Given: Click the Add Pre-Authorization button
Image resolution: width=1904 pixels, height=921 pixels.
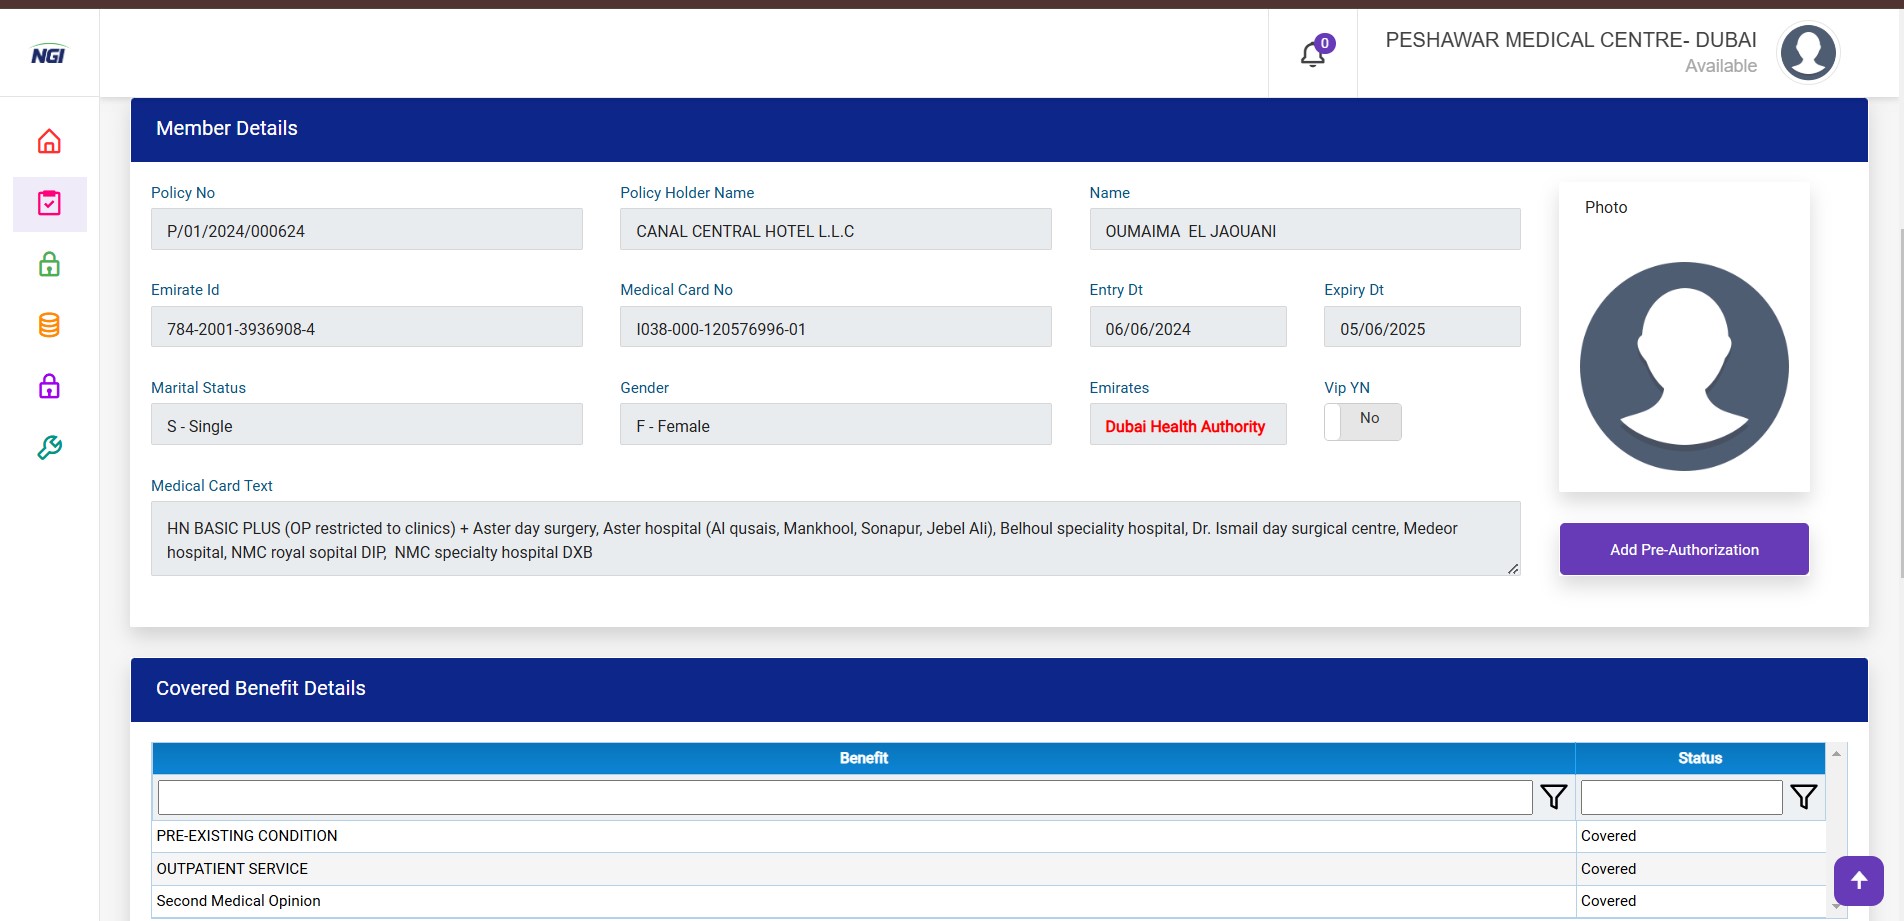Looking at the screenshot, I should pos(1683,549).
